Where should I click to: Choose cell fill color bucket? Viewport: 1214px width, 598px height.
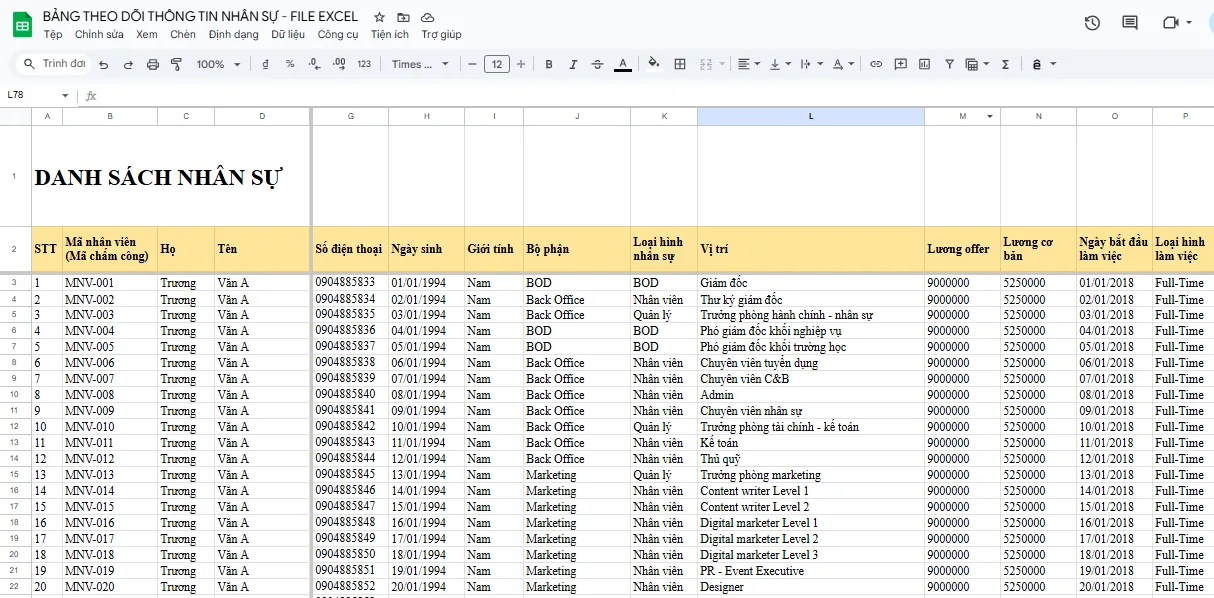tap(654, 64)
